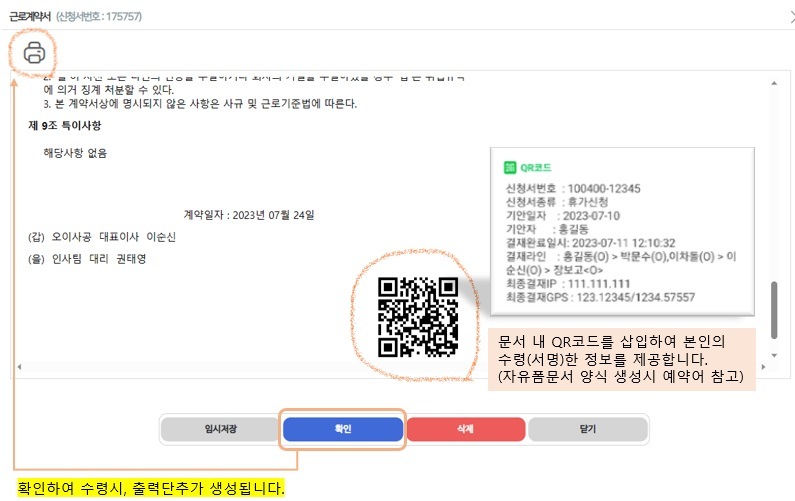Click the 신청서번호 value '100400-12345'

tap(604, 189)
